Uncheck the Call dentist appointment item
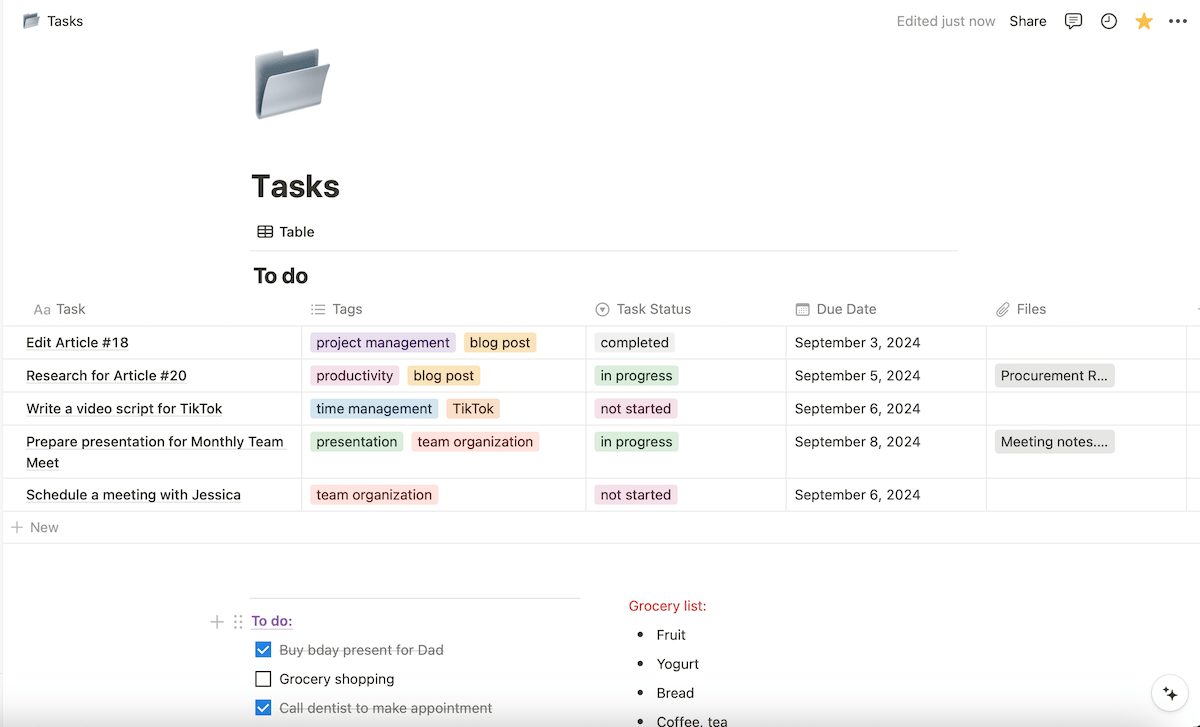Image resolution: width=1200 pixels, height=727 pixels. pos(263,707)
